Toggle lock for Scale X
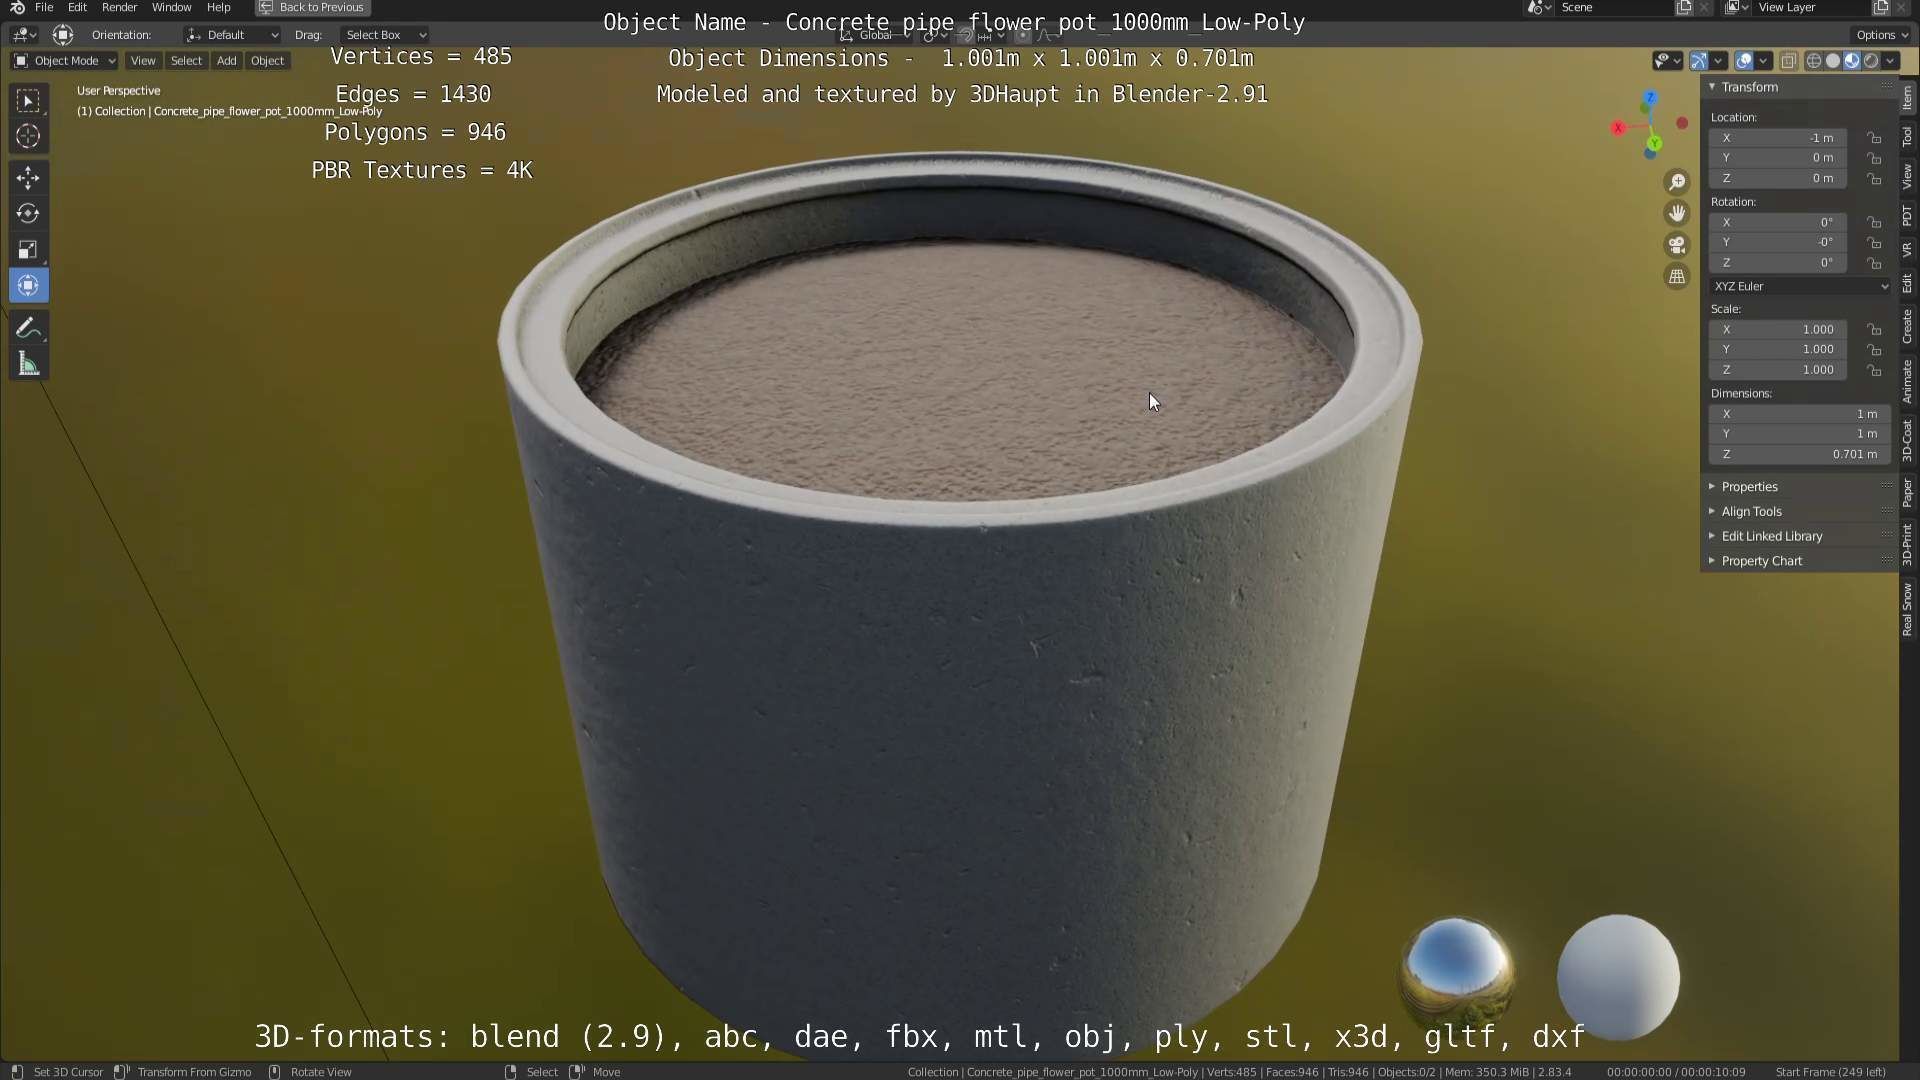 tap(1874, 330)
